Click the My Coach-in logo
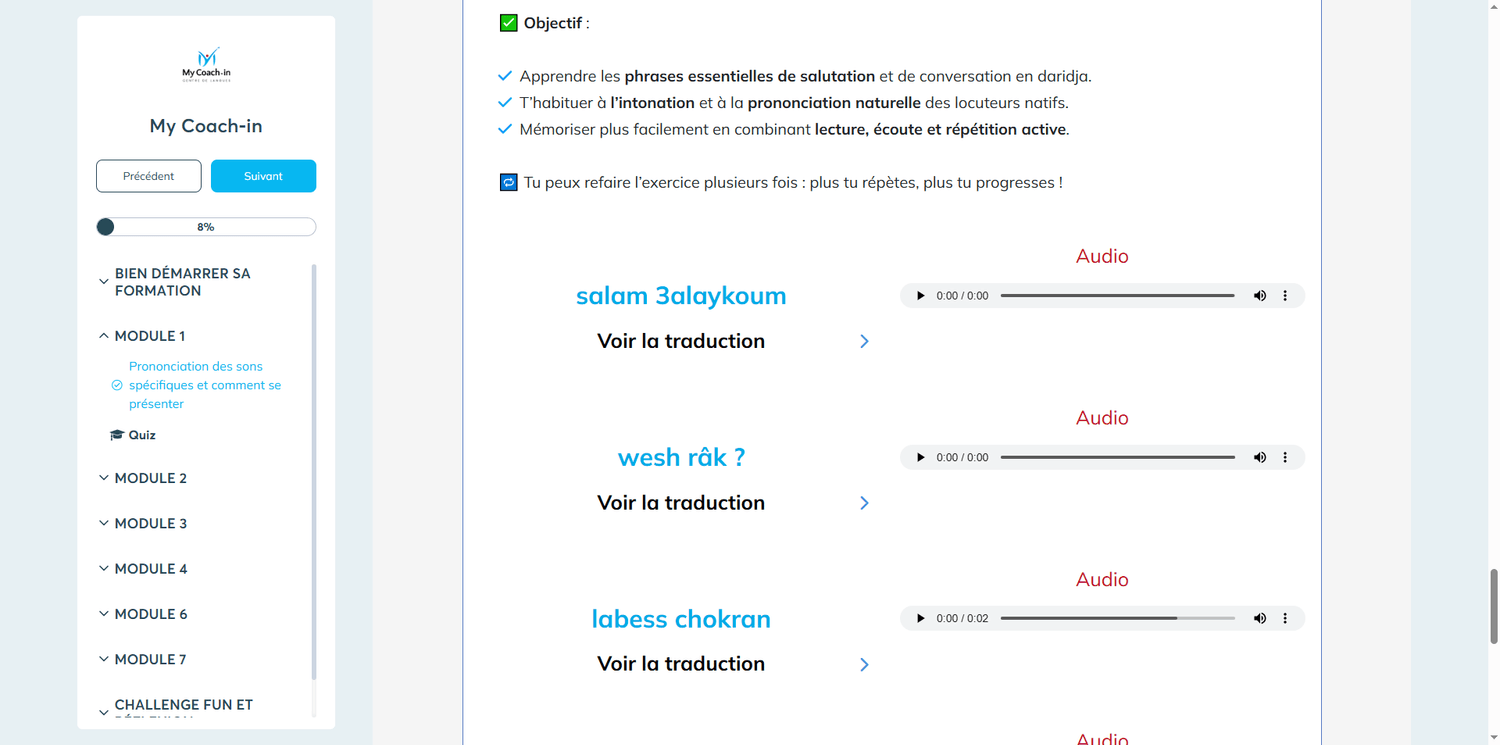 point(206,64)
